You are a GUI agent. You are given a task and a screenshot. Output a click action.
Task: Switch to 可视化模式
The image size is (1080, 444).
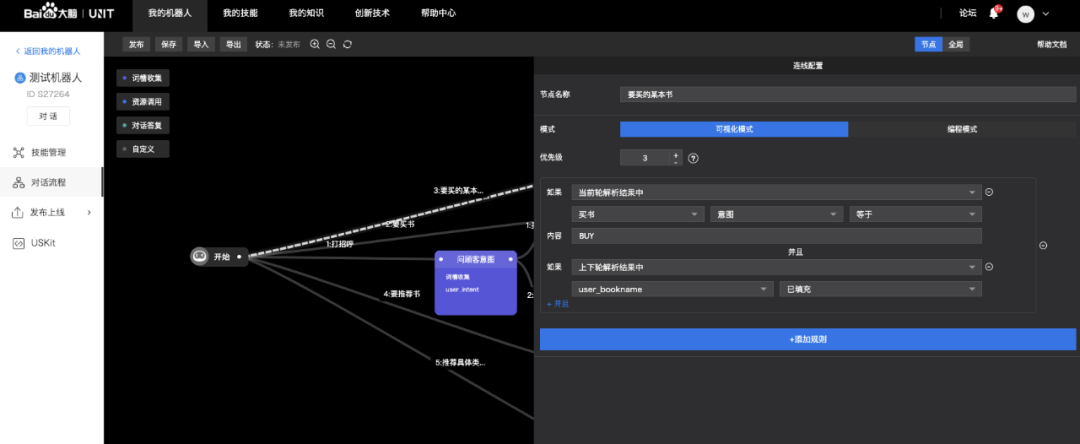[734, 129]
